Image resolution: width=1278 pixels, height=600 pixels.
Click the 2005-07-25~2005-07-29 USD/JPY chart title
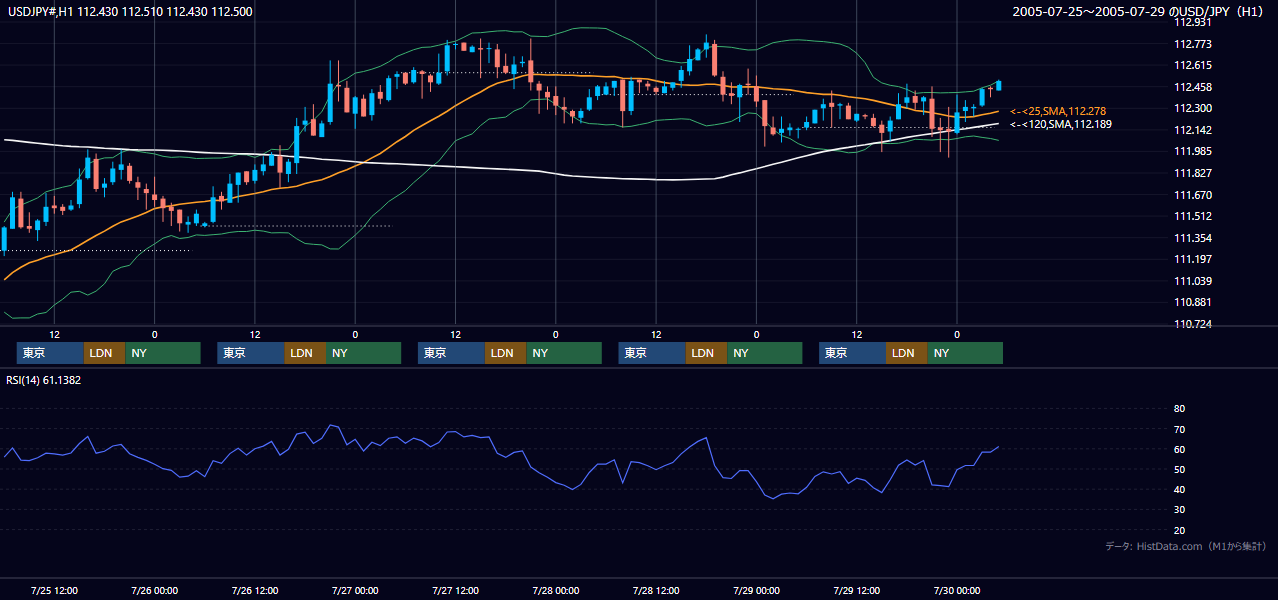1140,12
